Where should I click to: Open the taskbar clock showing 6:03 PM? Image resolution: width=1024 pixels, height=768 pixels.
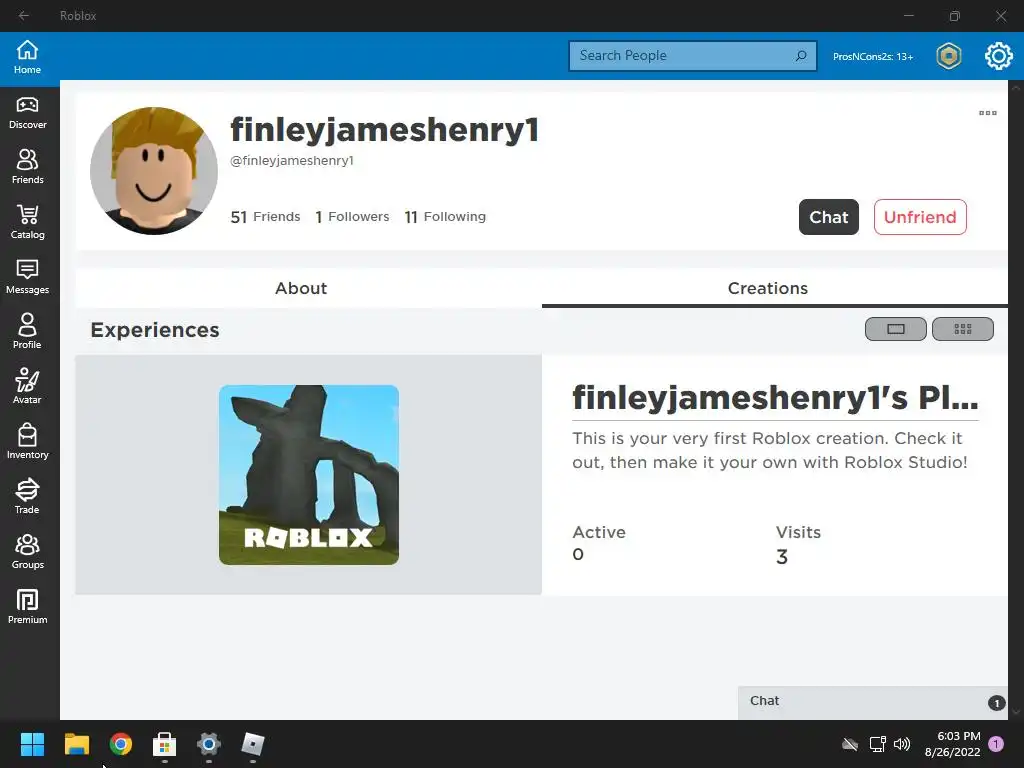click(952, 744)
